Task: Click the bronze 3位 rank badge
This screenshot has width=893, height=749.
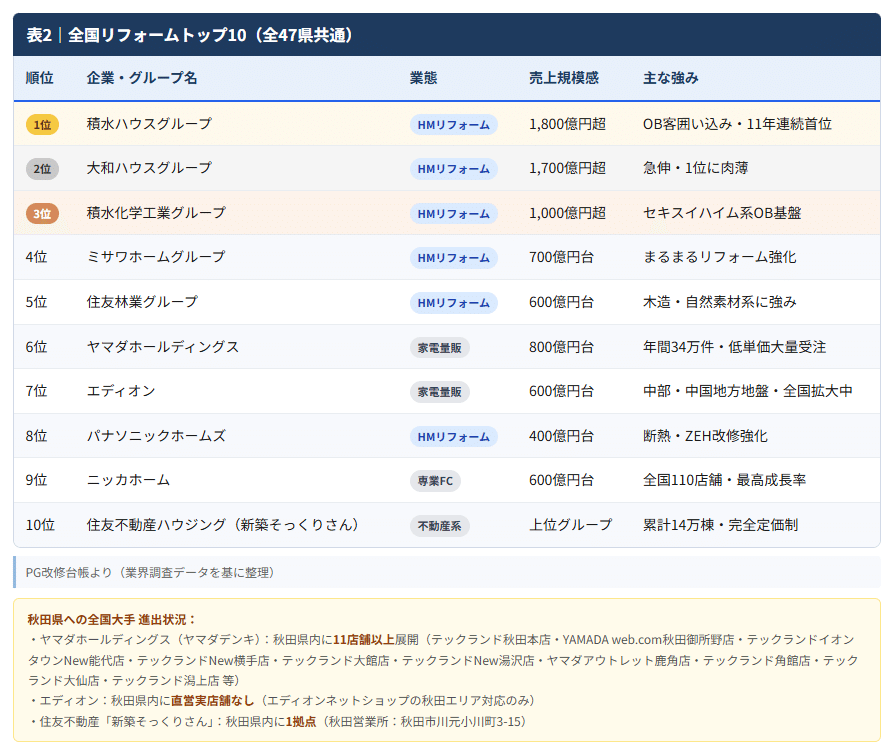Action: click(x=42, y=214)
